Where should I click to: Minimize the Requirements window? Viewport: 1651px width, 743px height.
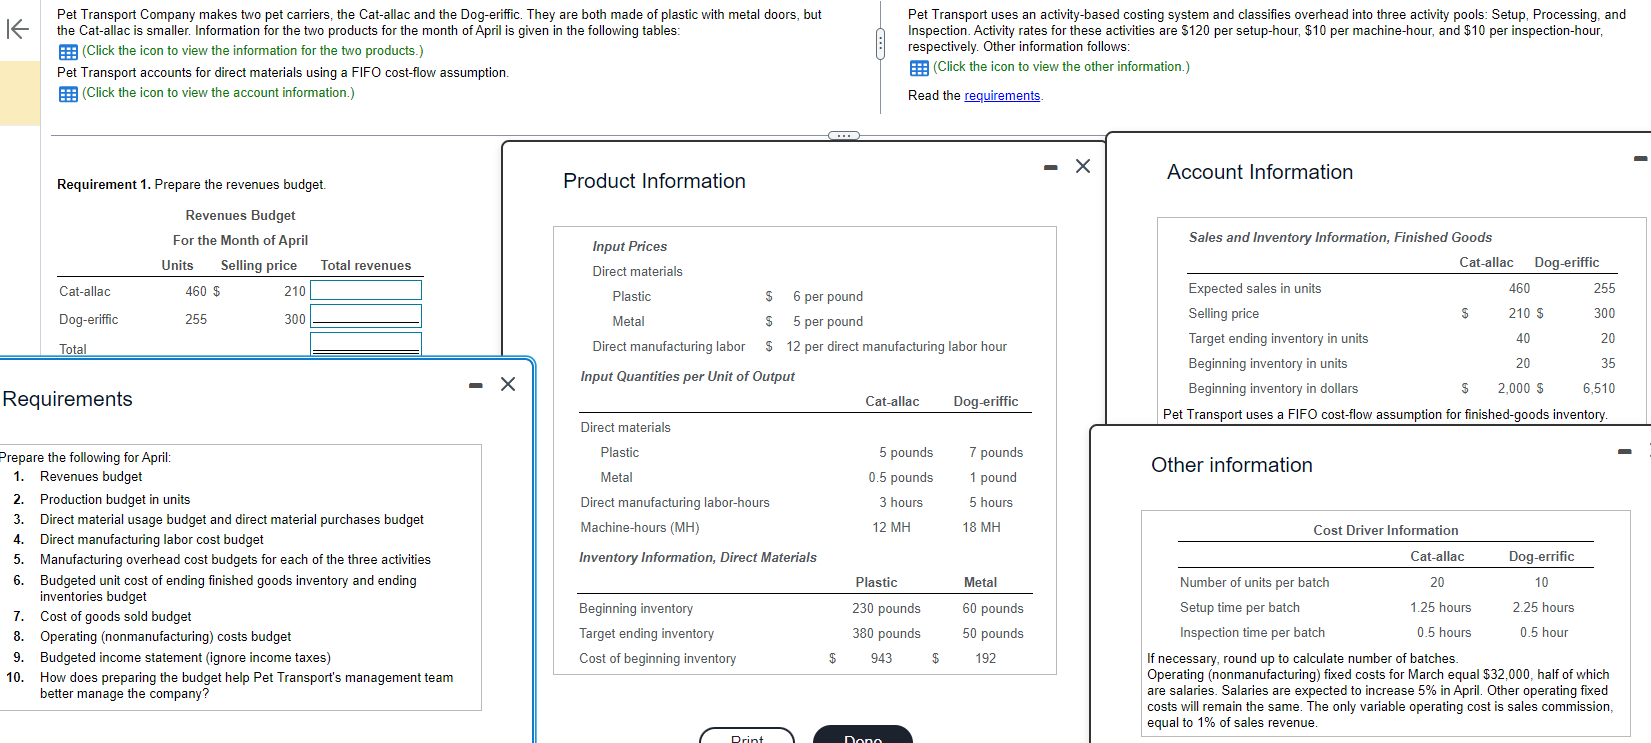coord(476,385)
